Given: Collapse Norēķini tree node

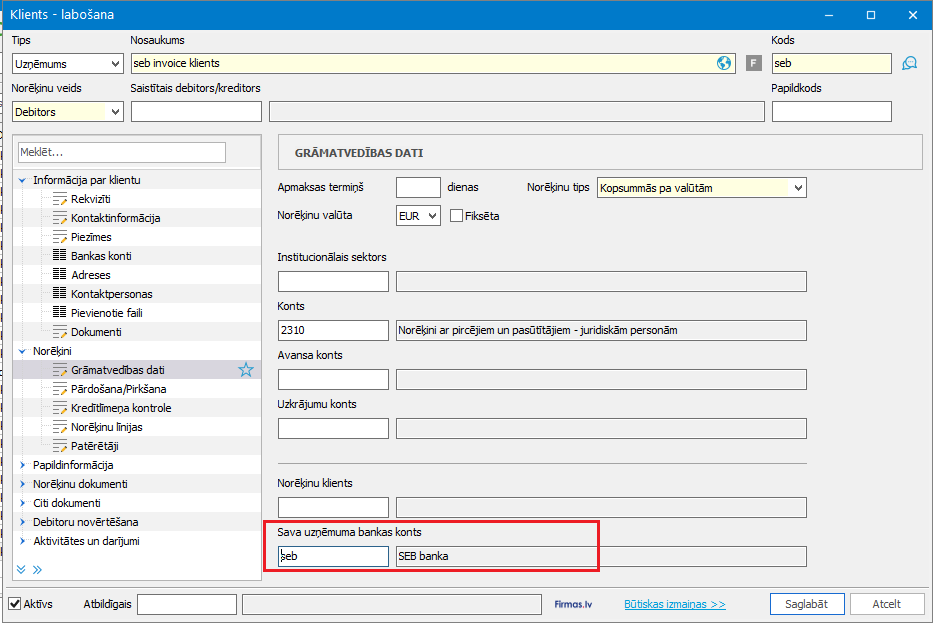Looking at the screenshot, I should pos(22,351).
